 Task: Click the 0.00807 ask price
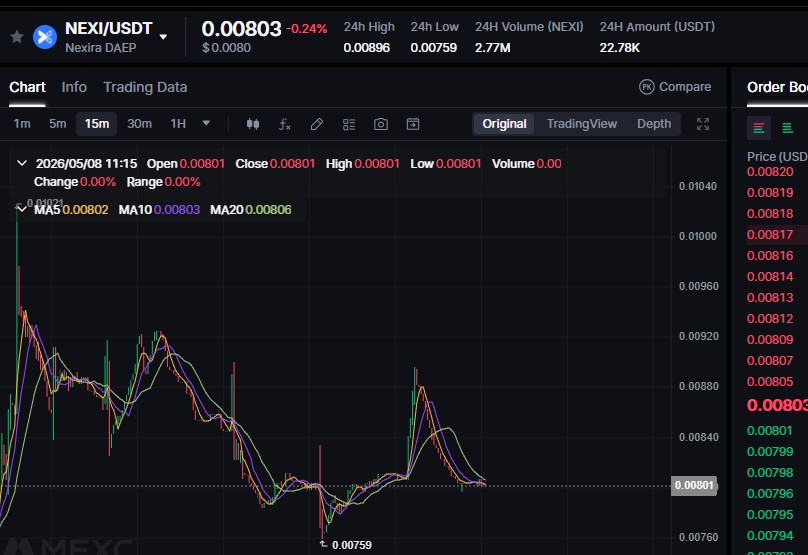point(770,361)
